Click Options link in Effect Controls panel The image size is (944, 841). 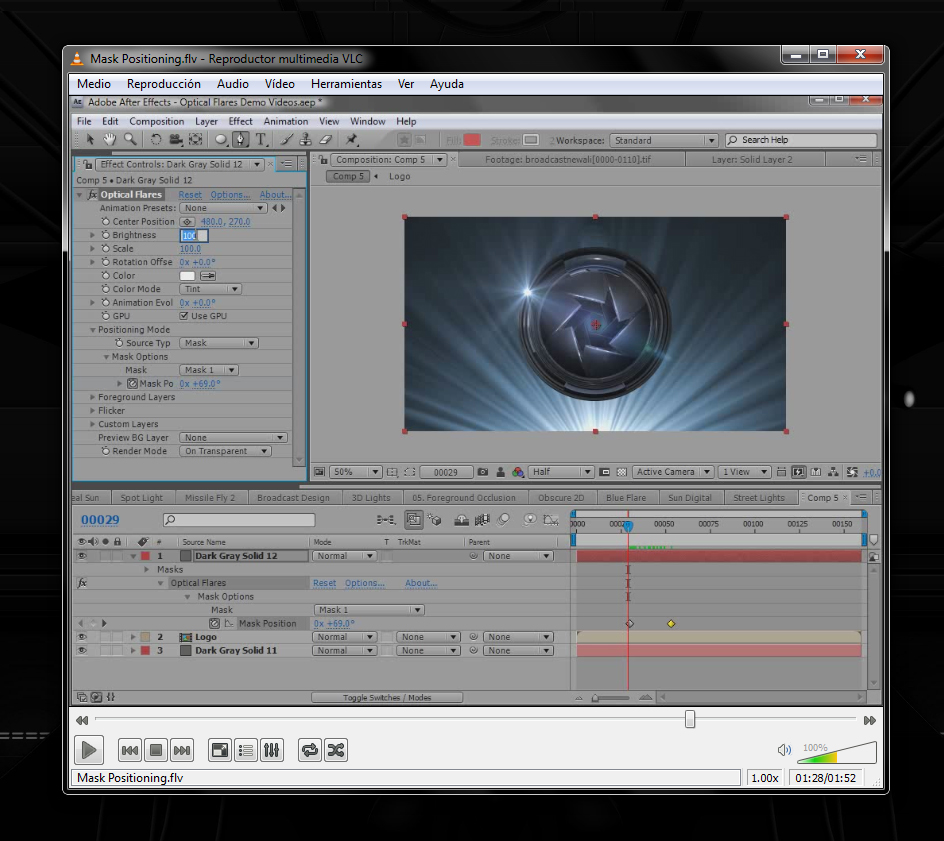pos(230,194)
